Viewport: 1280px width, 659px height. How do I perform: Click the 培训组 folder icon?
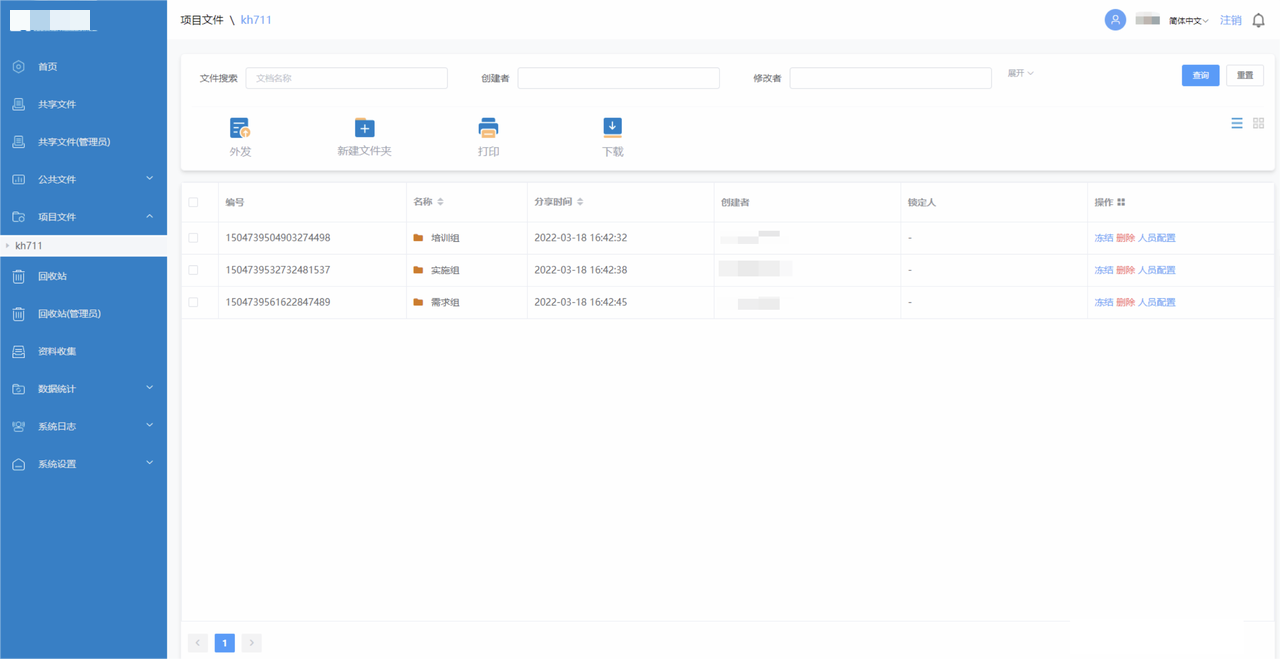tap(418, 238)
